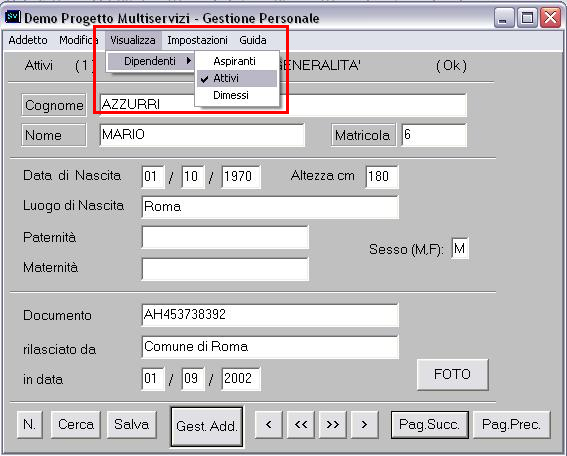Click the empty Maternità field
The image size is (567, 456).
225,269
